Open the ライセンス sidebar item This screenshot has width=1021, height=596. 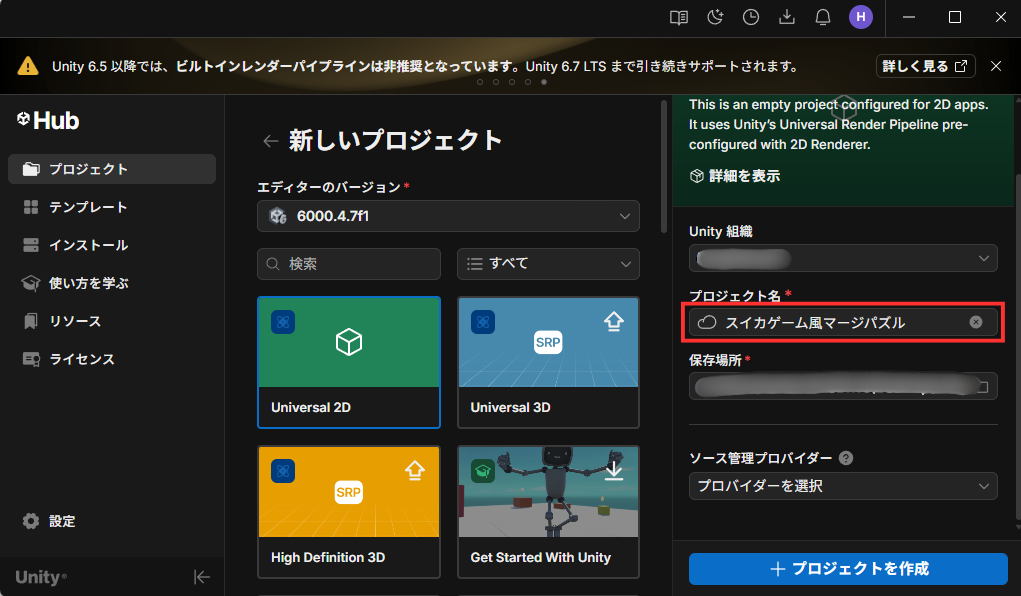tap(112, 359)
